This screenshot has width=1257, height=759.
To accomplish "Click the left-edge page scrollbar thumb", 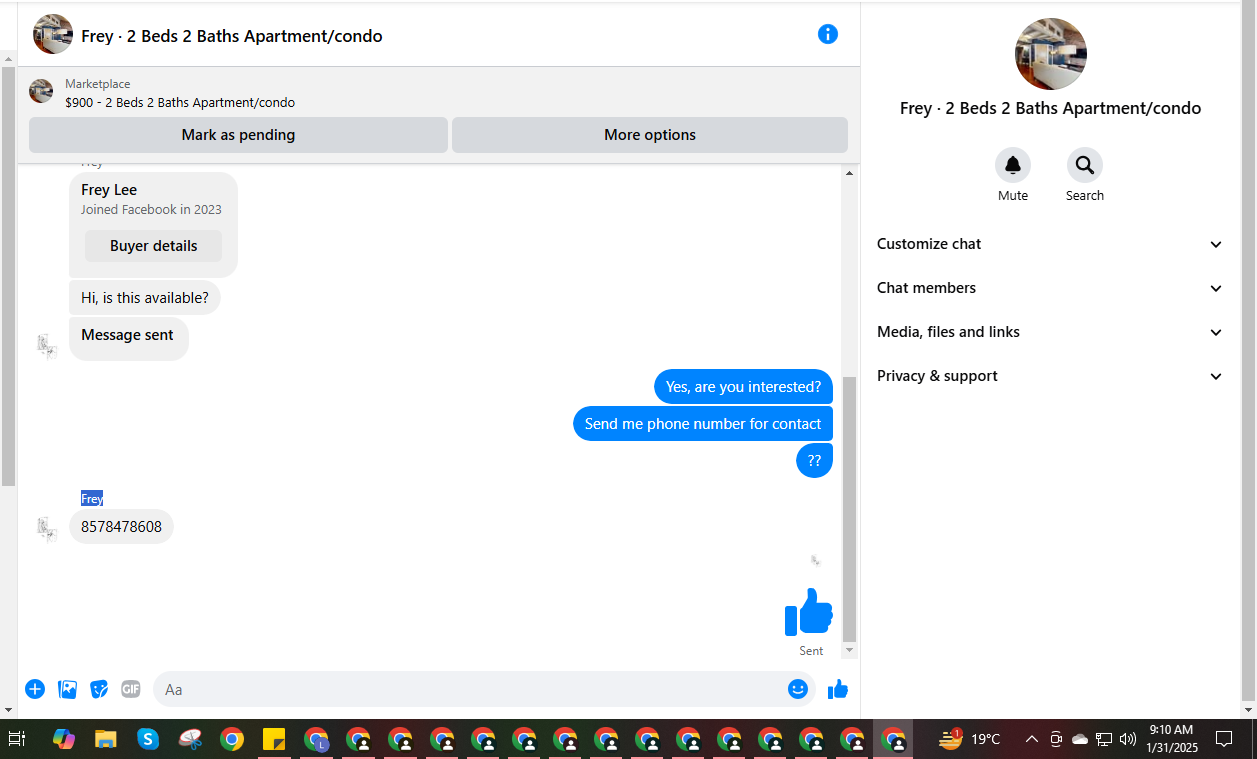I will [x=8, y=276].
